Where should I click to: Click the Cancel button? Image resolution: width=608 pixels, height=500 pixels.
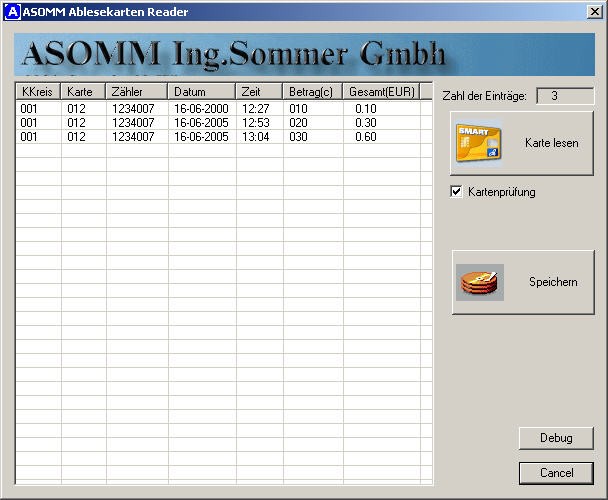pyautogui.click(x=556, y=473)
